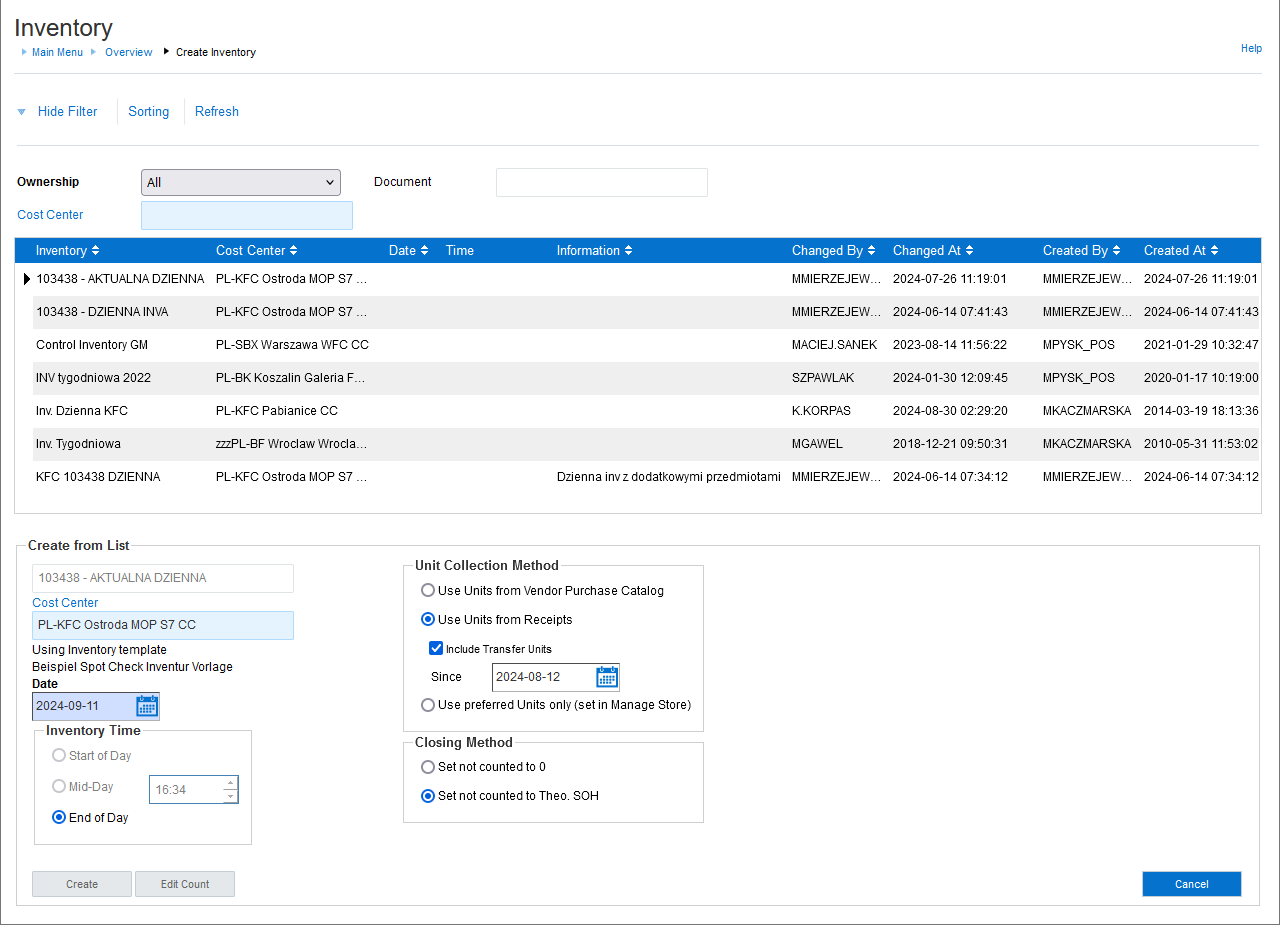
Task: Collapse the filter with Hide Filter
Action: click(67, 112)
